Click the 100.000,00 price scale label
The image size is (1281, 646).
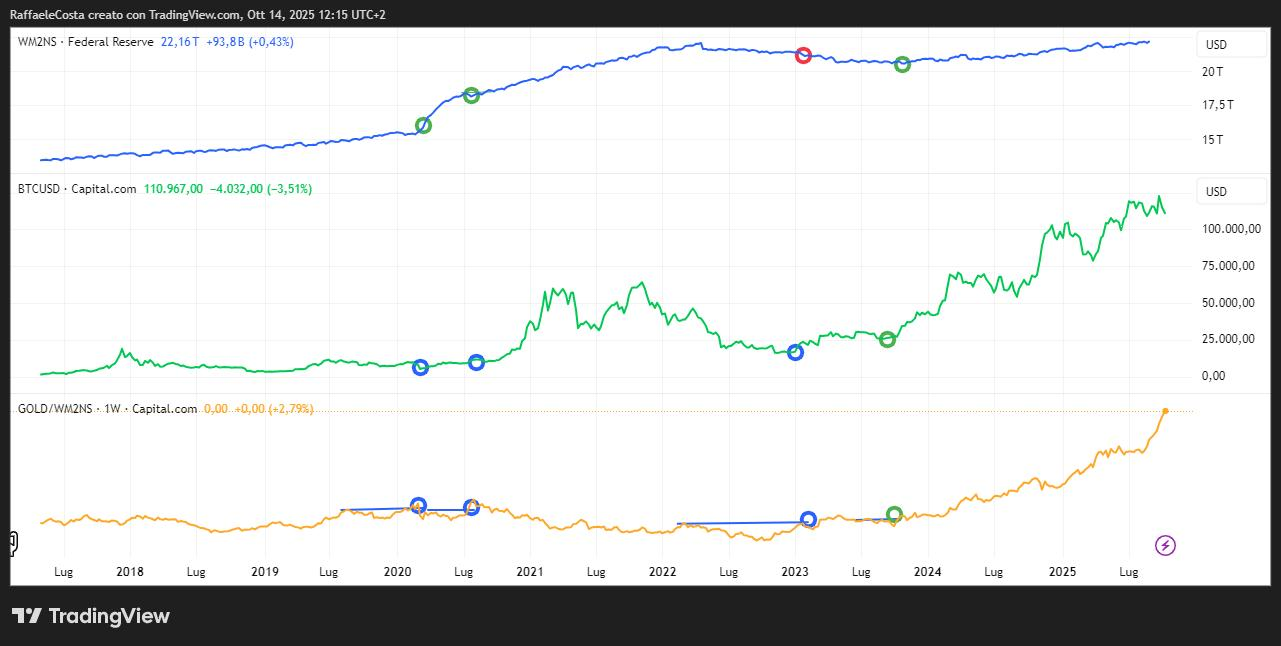coord(1228,229)
